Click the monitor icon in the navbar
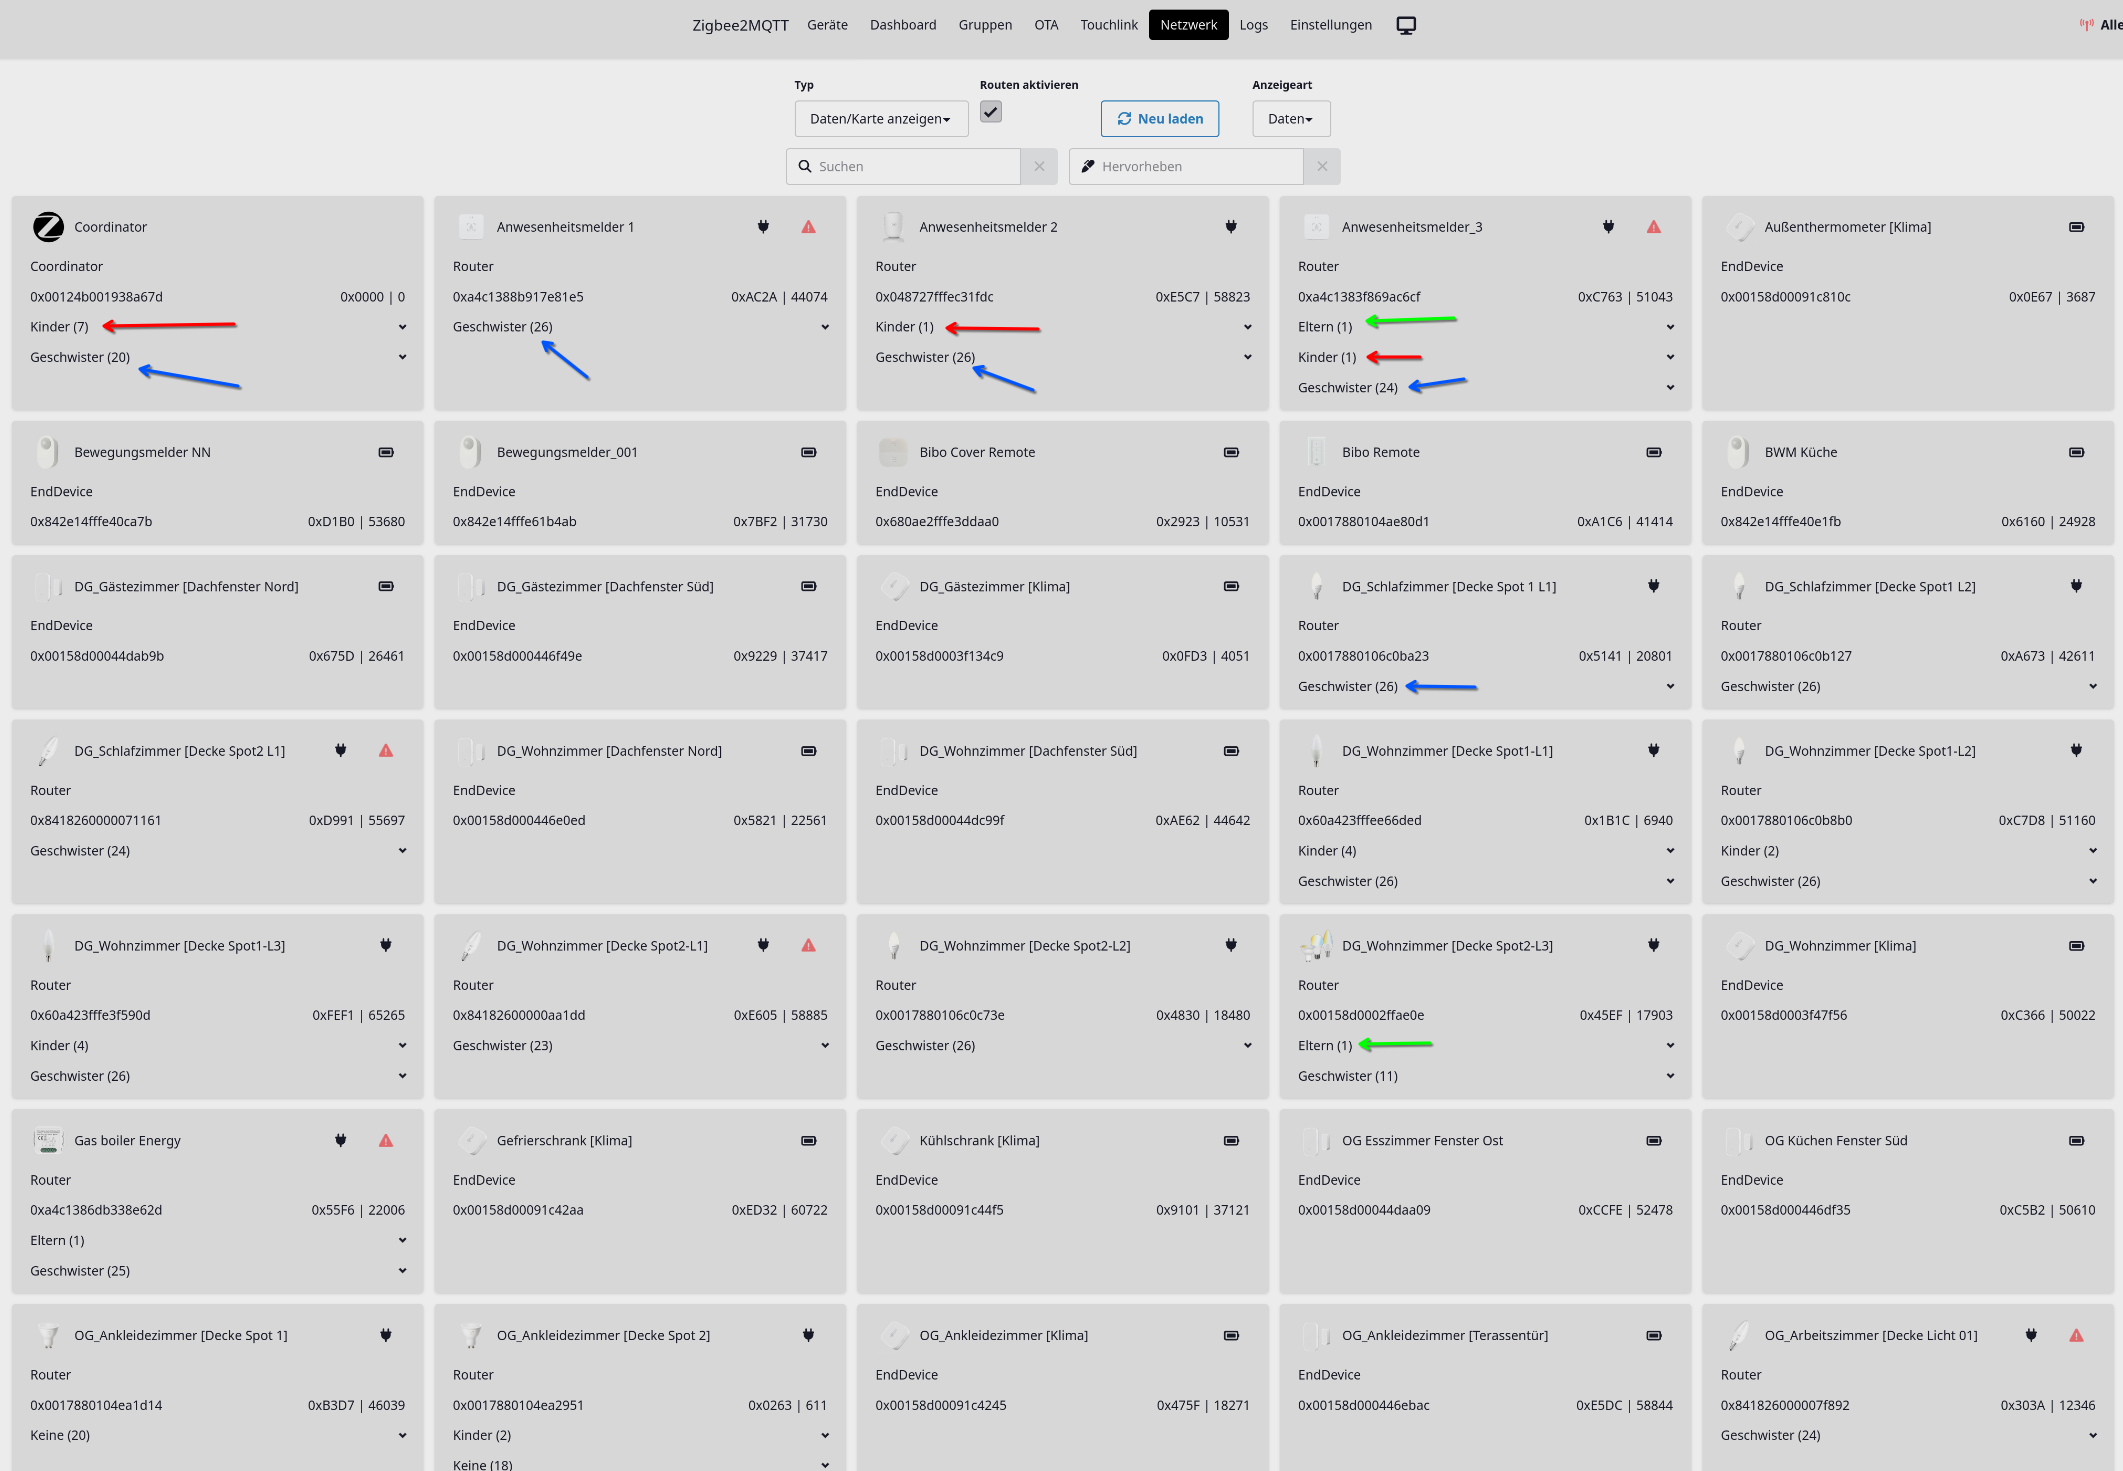 pyautogui.click(x=1406, y=25)
